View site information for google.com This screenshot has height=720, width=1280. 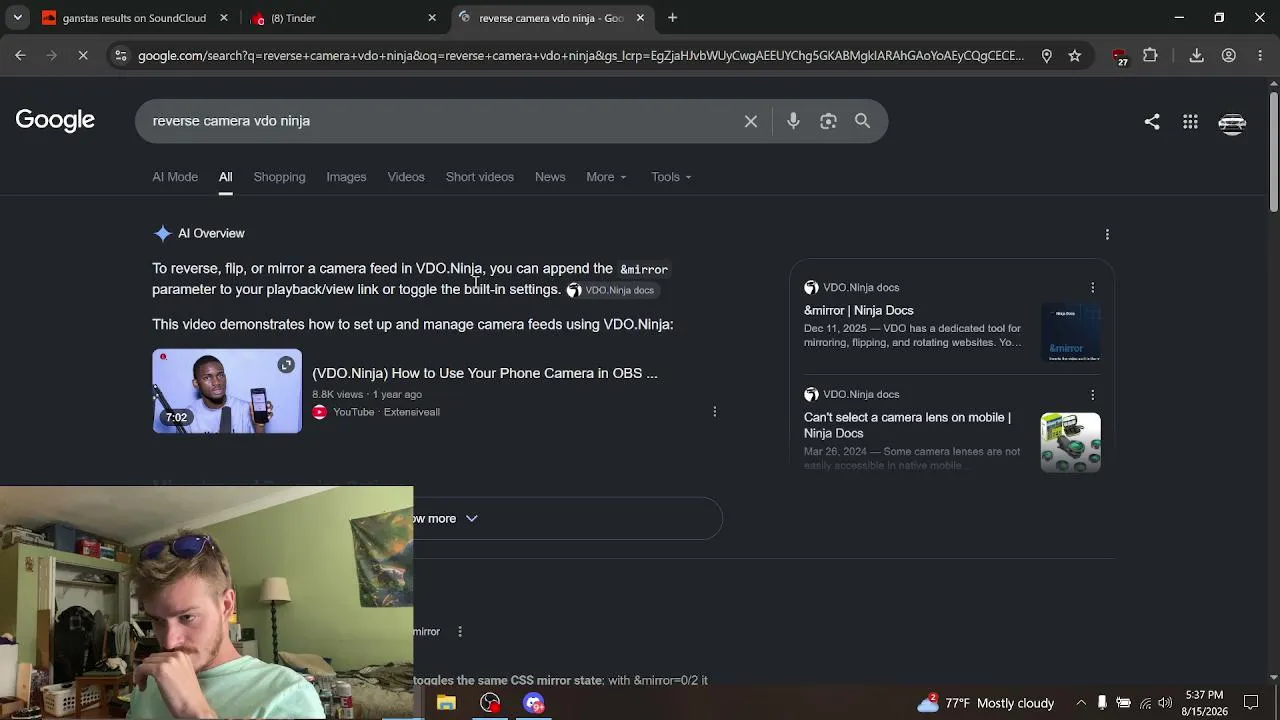coord(120,56)
